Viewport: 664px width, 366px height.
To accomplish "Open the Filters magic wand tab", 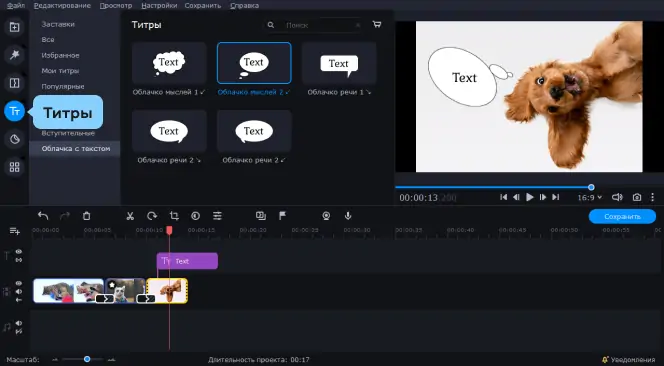I will point(14,55).
